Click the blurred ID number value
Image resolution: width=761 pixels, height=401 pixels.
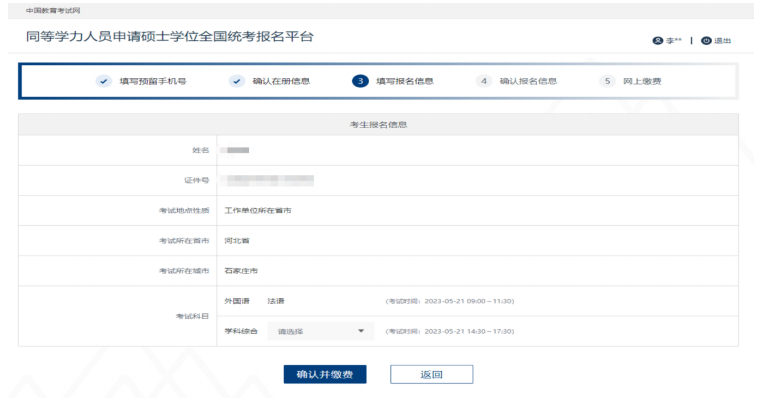267,181
